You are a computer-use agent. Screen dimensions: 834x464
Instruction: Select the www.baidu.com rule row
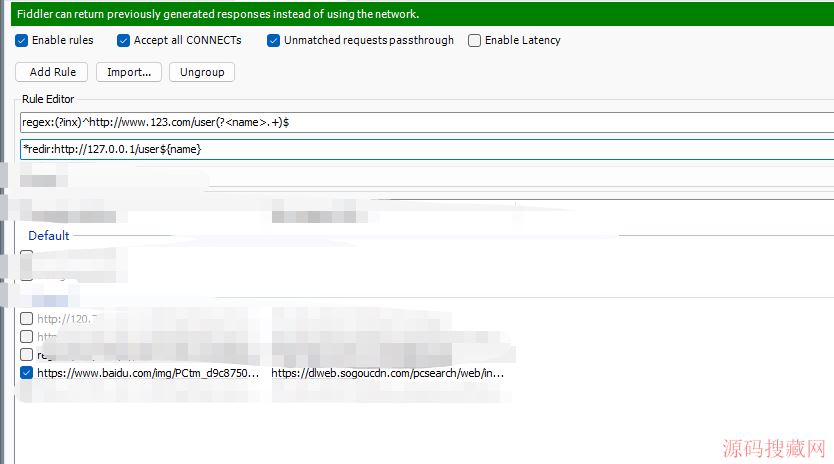point(148,373)
